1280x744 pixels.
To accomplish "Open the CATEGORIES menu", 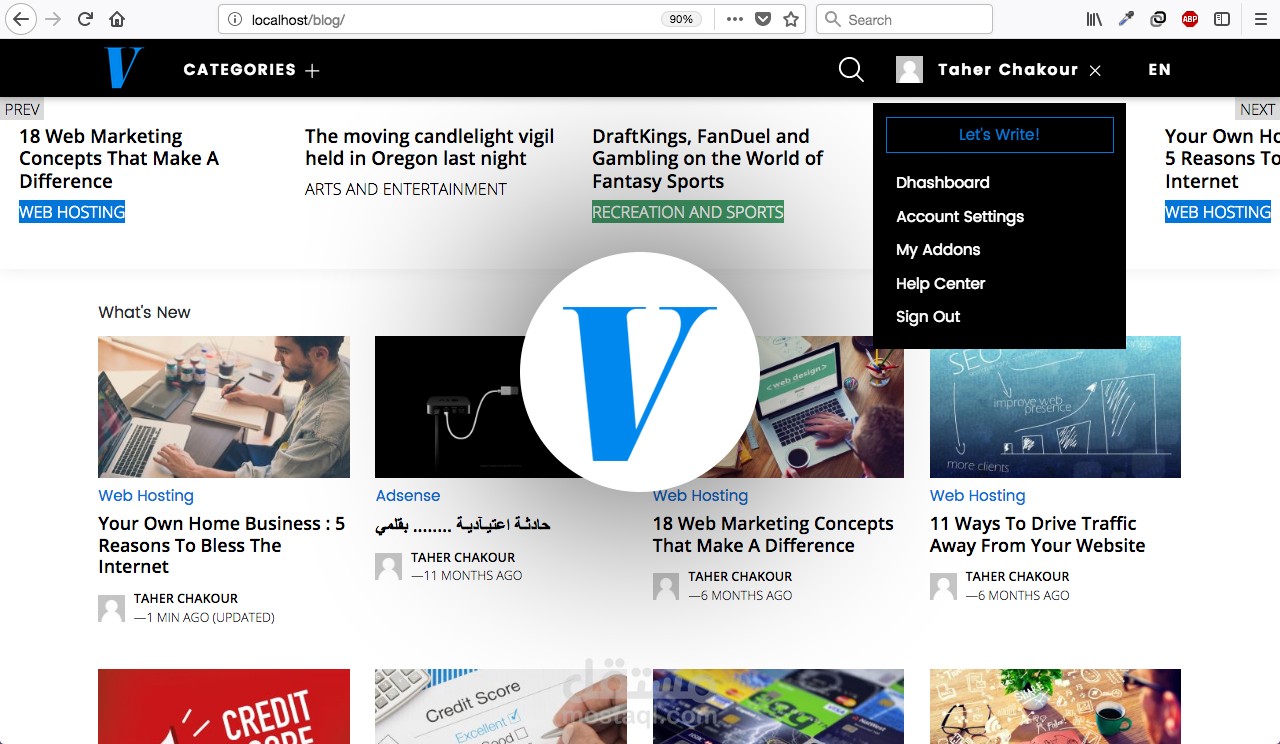I will pos(240,70).
